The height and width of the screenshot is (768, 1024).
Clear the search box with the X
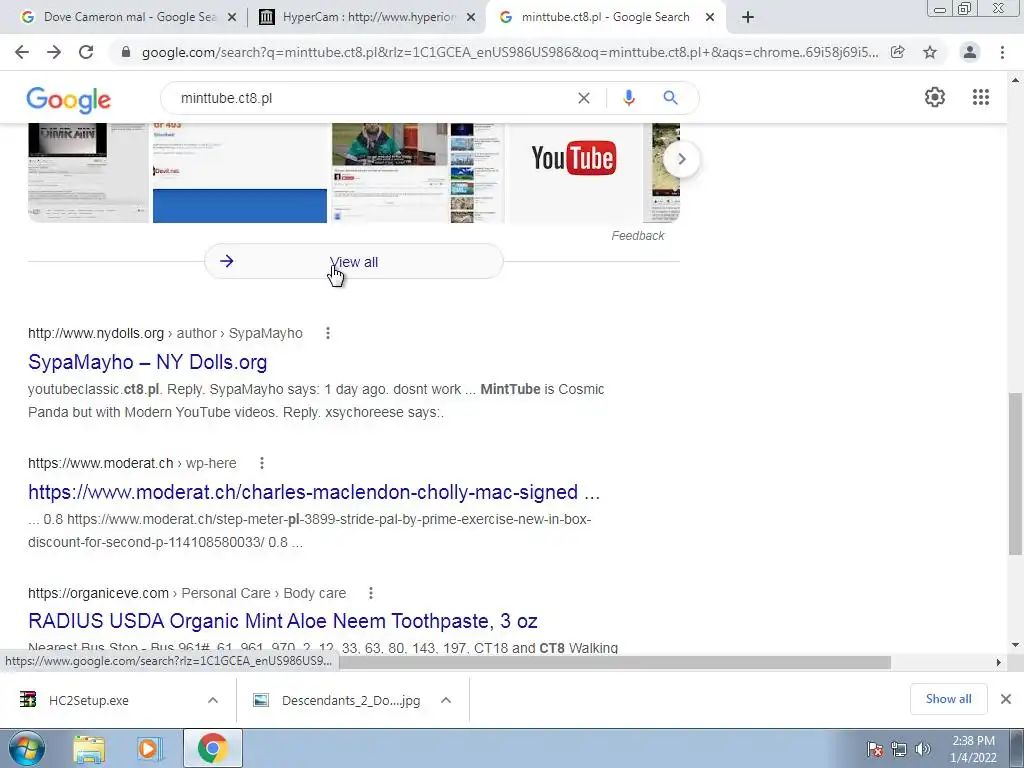click(584, 98)
